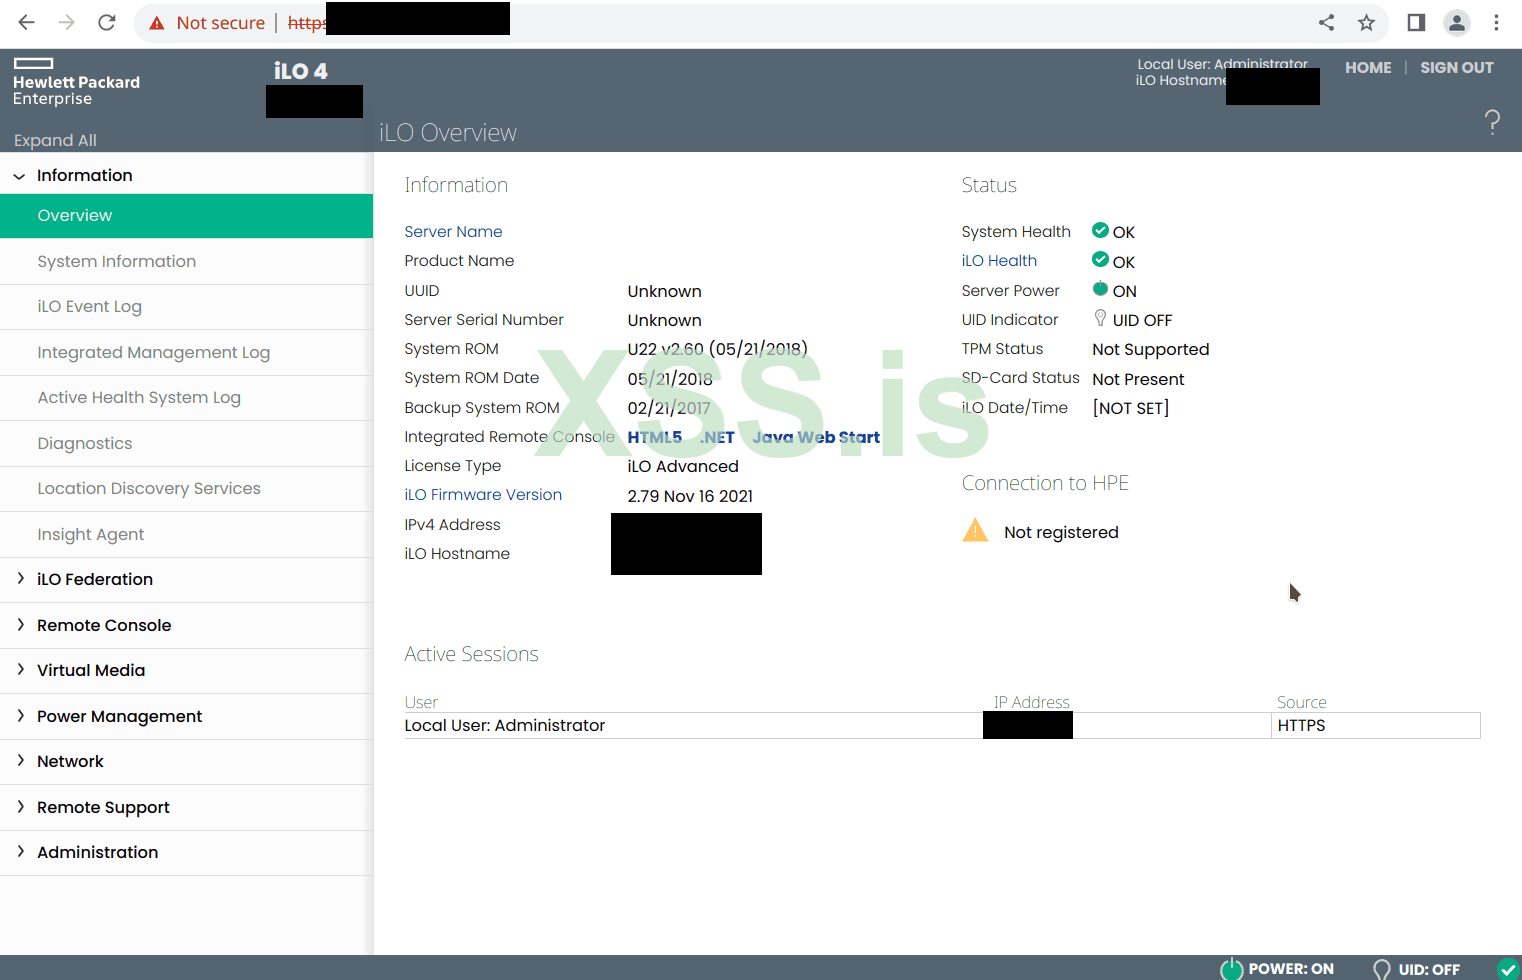Screen dimensions: 1522x980
Task: Click the footer power icon beside POWER: ON
Action: 1231,968
